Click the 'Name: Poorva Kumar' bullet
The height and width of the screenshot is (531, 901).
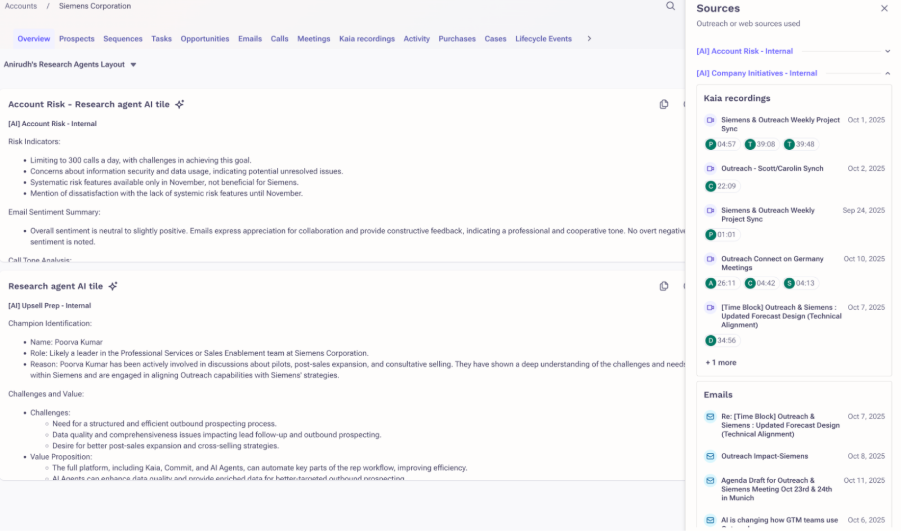click(x=66, y=342)
